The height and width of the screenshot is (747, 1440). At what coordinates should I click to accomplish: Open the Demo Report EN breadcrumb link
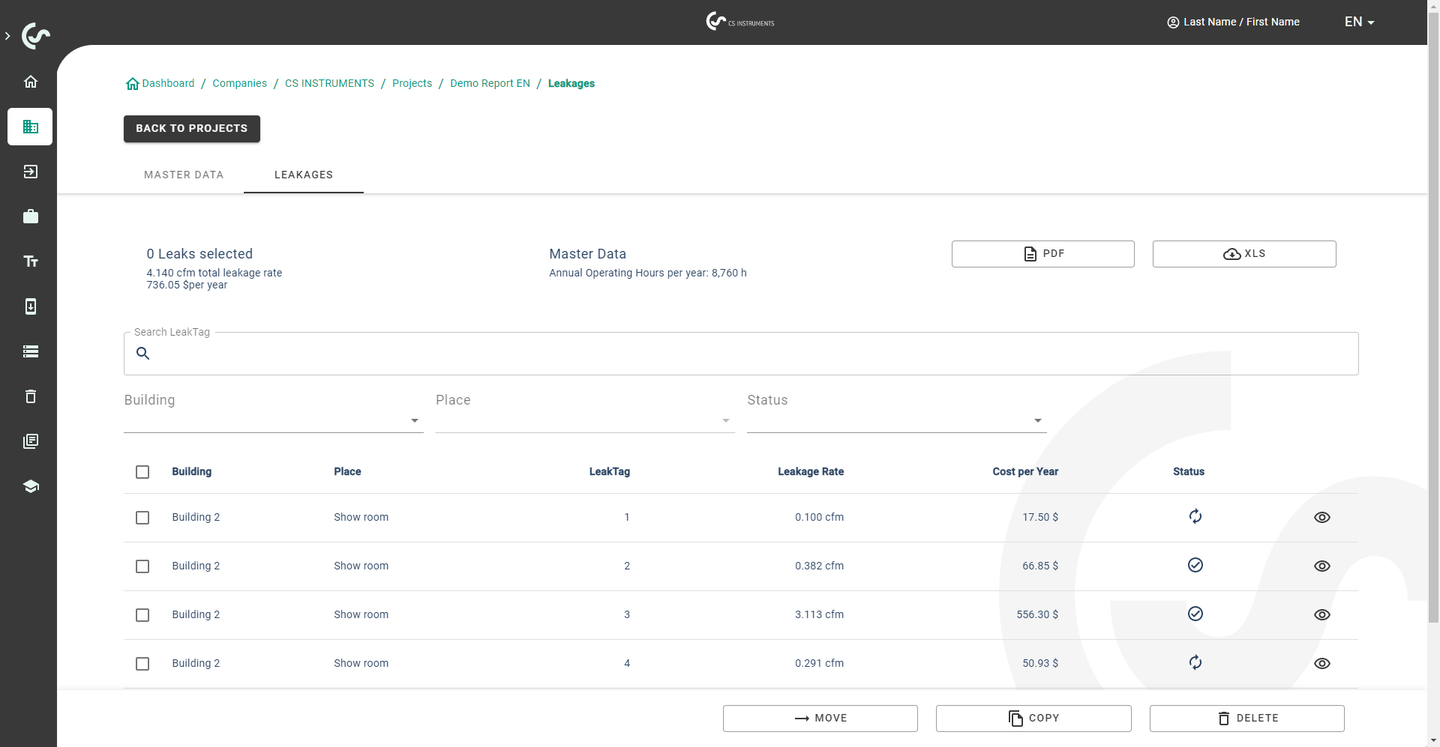(490, 83)
